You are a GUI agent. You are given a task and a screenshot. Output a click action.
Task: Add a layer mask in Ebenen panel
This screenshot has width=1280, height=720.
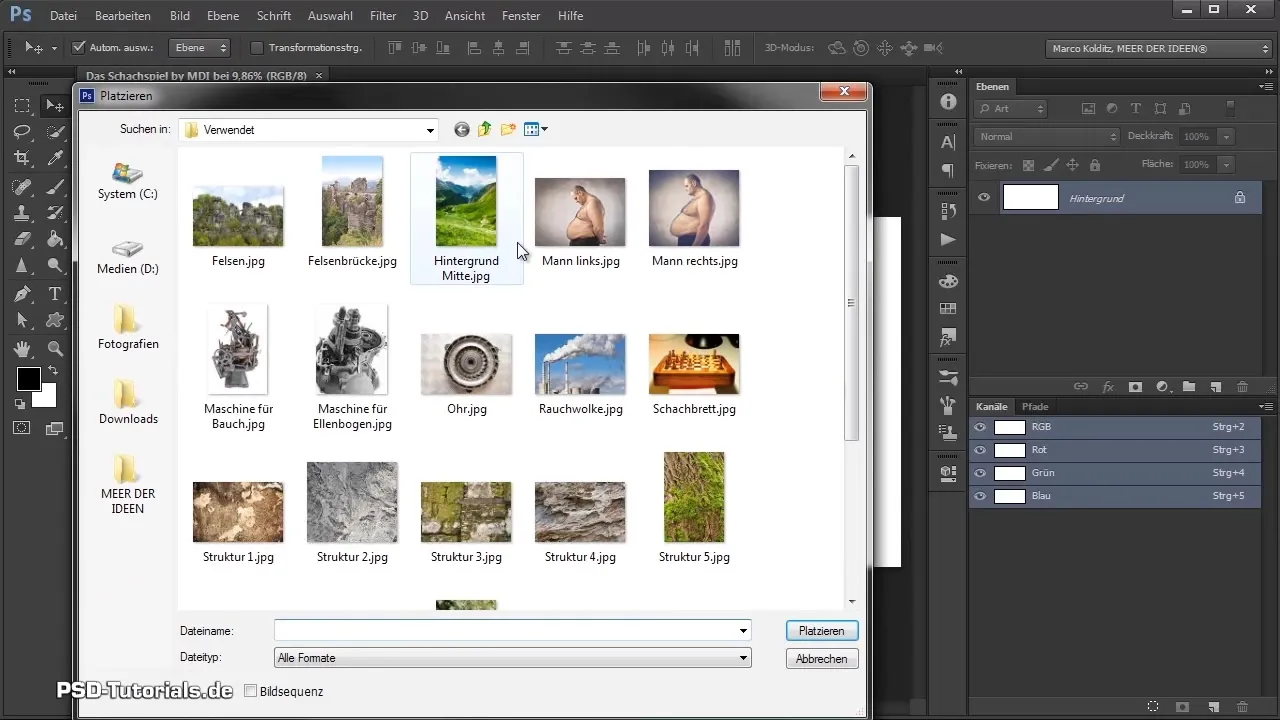(x=1135, y=386)
